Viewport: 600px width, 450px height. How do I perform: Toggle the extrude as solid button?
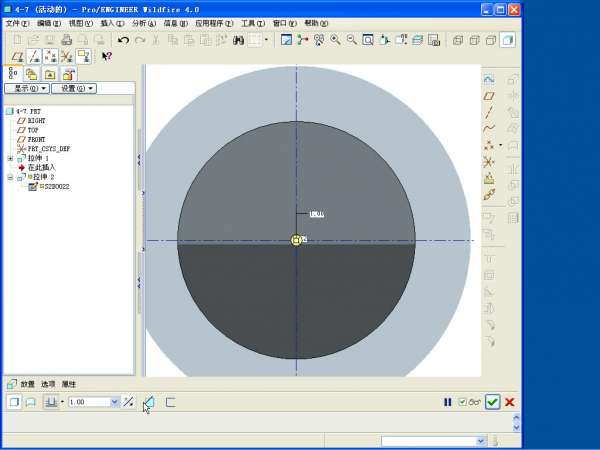[x=14, y=402]
